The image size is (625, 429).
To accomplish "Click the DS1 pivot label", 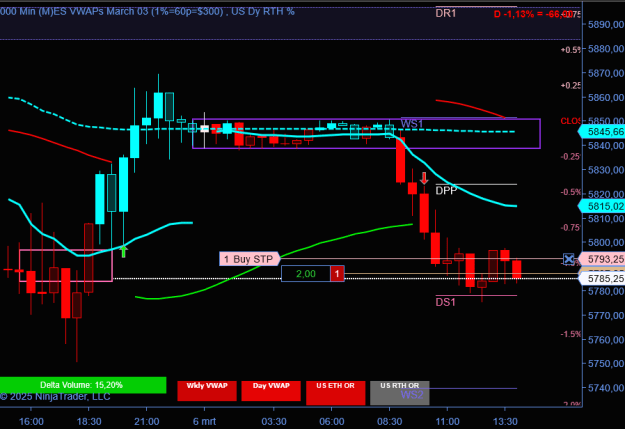I will coord(446,302).
